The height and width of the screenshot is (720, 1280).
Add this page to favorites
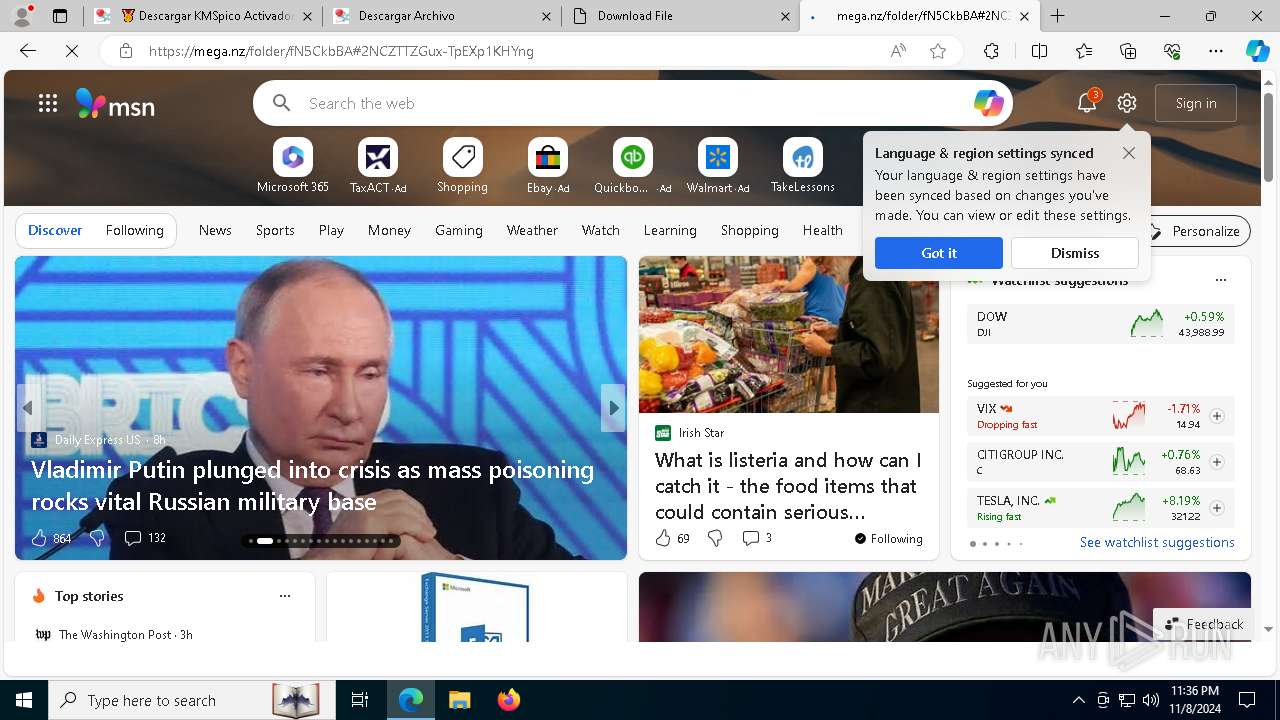coord(938,51)
